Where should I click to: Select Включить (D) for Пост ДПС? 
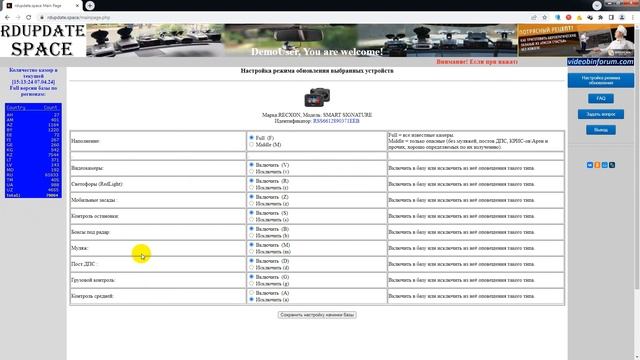[x=251, y=260]
